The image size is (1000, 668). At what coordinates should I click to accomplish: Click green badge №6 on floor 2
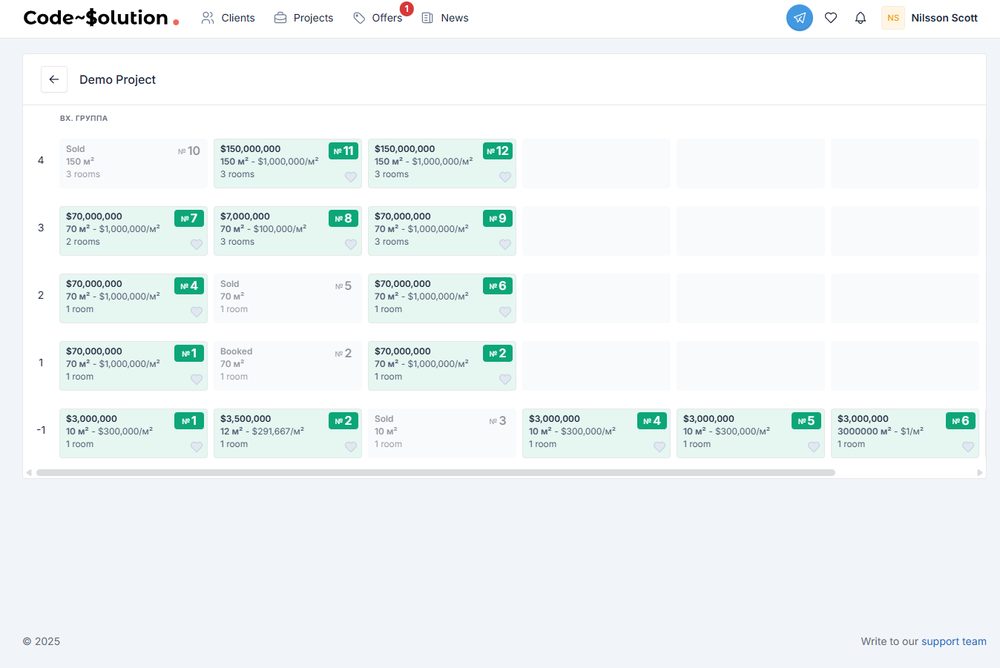(x=498, y=286)
